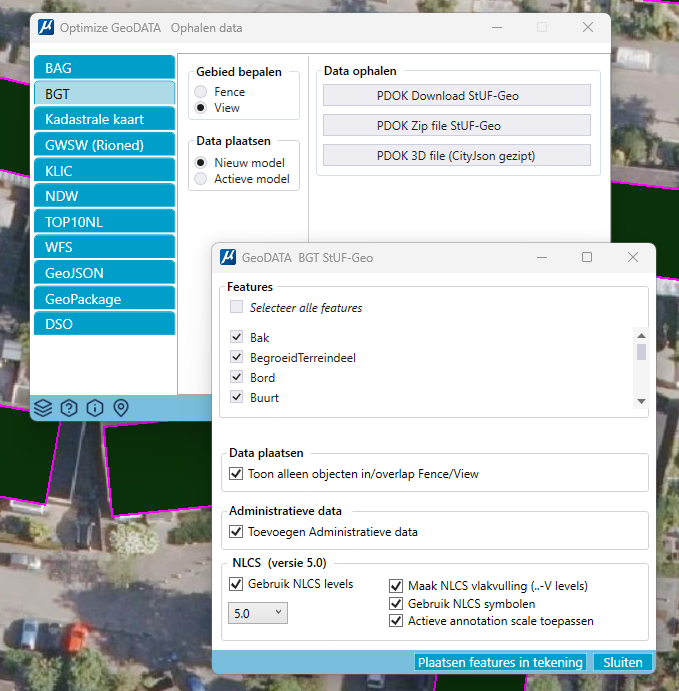The width and height of the screenshot is (679, 691).
Task: Select the Fence radio option
Action: pos(201,92)
